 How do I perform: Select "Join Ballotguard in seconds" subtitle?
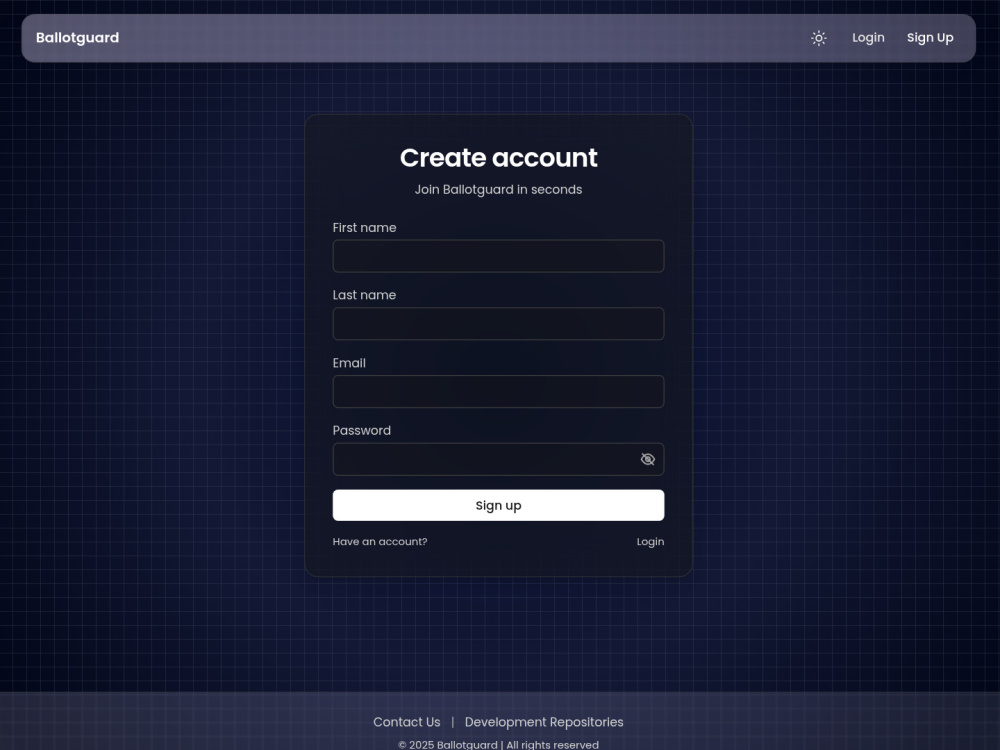(498, 189)
